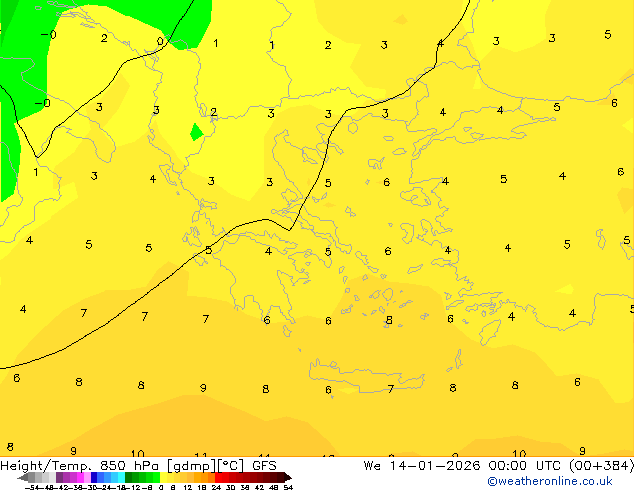This screenshot has height=490, width=634.
Task: Choose the yellow swatch in the color bar
Action: 168,477
